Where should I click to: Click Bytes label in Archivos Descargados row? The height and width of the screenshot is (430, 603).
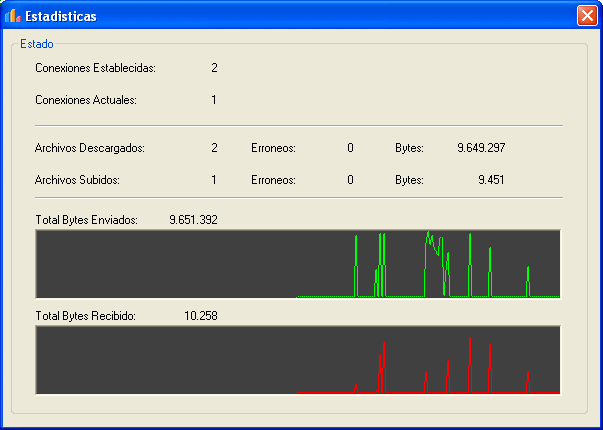coord(409,148)
